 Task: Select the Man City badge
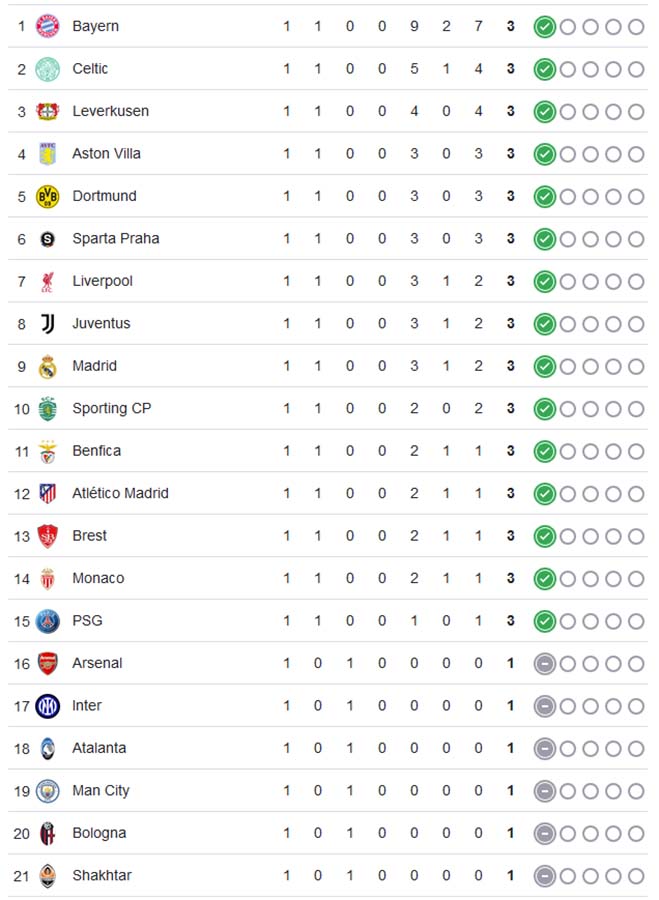coord(47,790)
